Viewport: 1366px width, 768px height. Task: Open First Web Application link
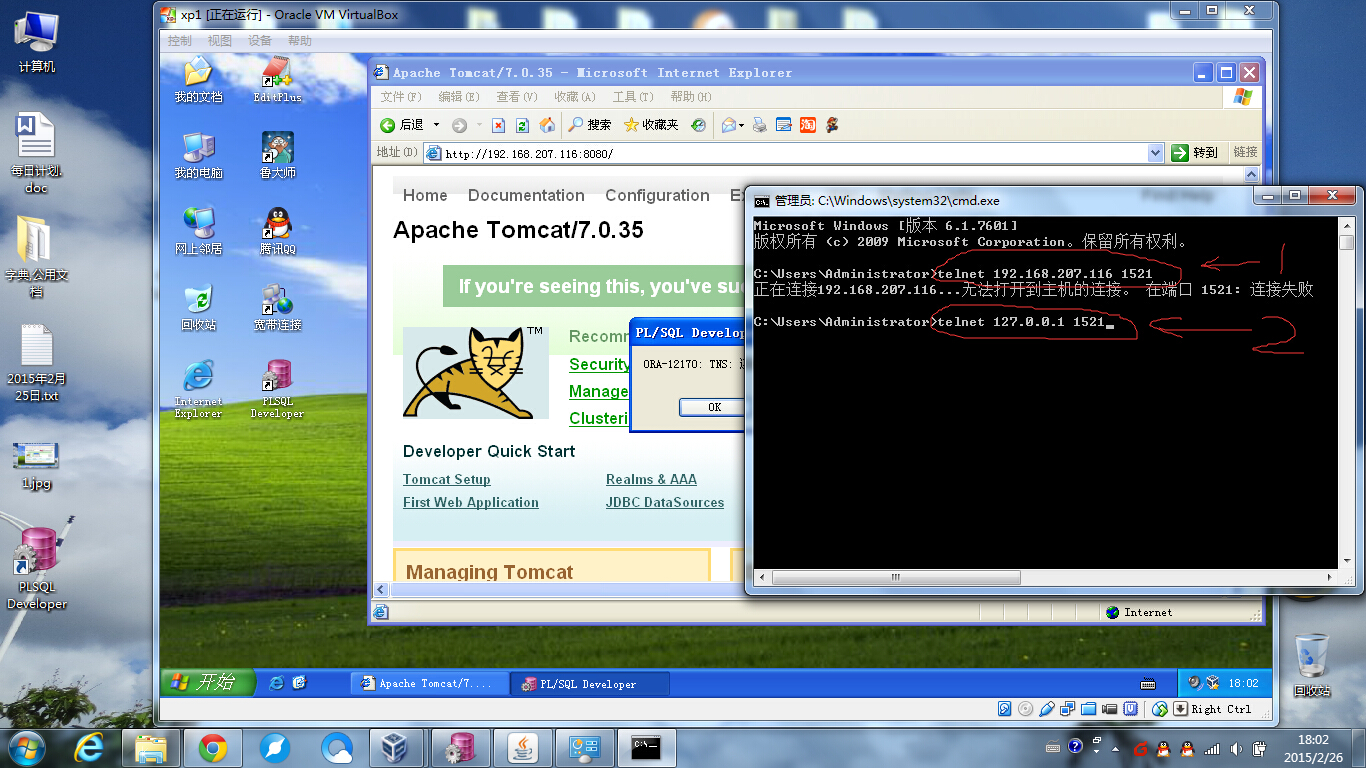tap(471, 502)
